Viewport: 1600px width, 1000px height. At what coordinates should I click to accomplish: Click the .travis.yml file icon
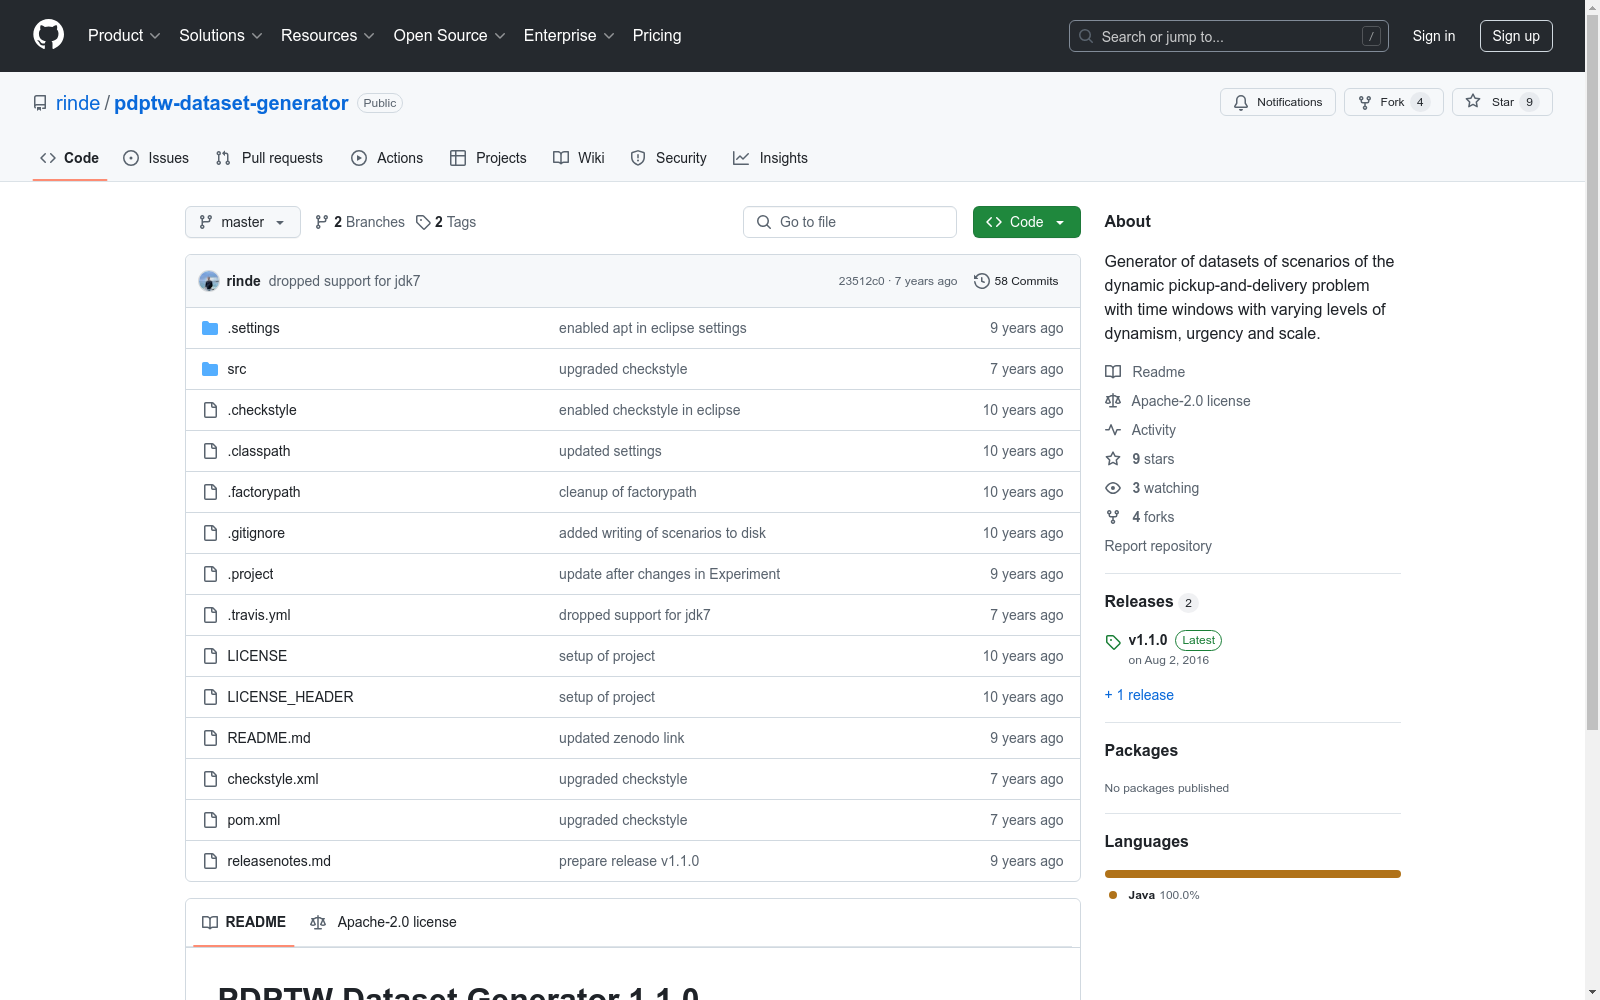210,615
